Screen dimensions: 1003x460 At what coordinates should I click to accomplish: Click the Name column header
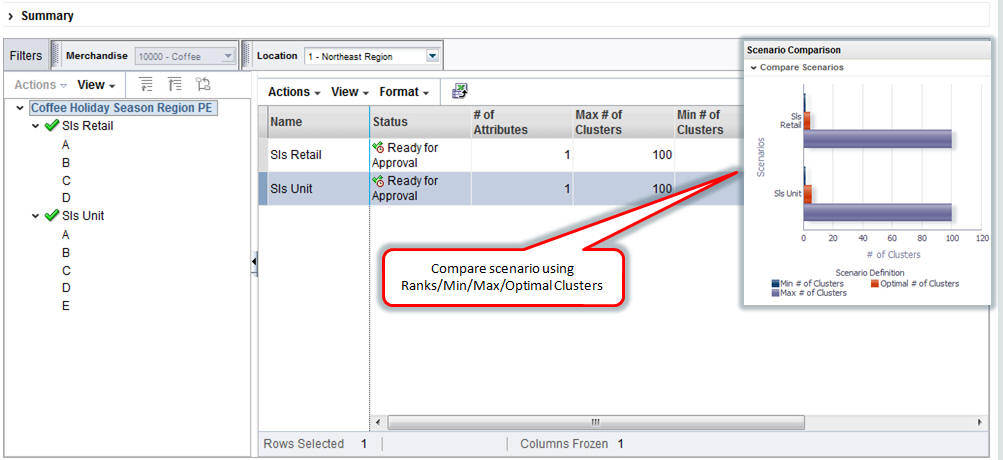pos(318,122)
